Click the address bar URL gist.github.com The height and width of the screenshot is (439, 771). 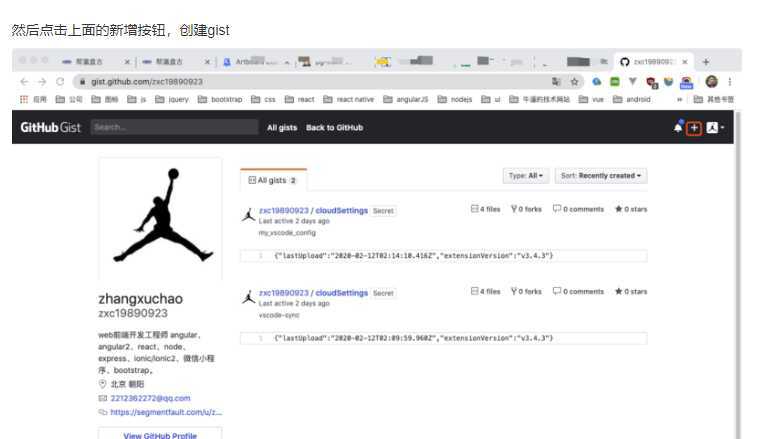coord(147,82)
